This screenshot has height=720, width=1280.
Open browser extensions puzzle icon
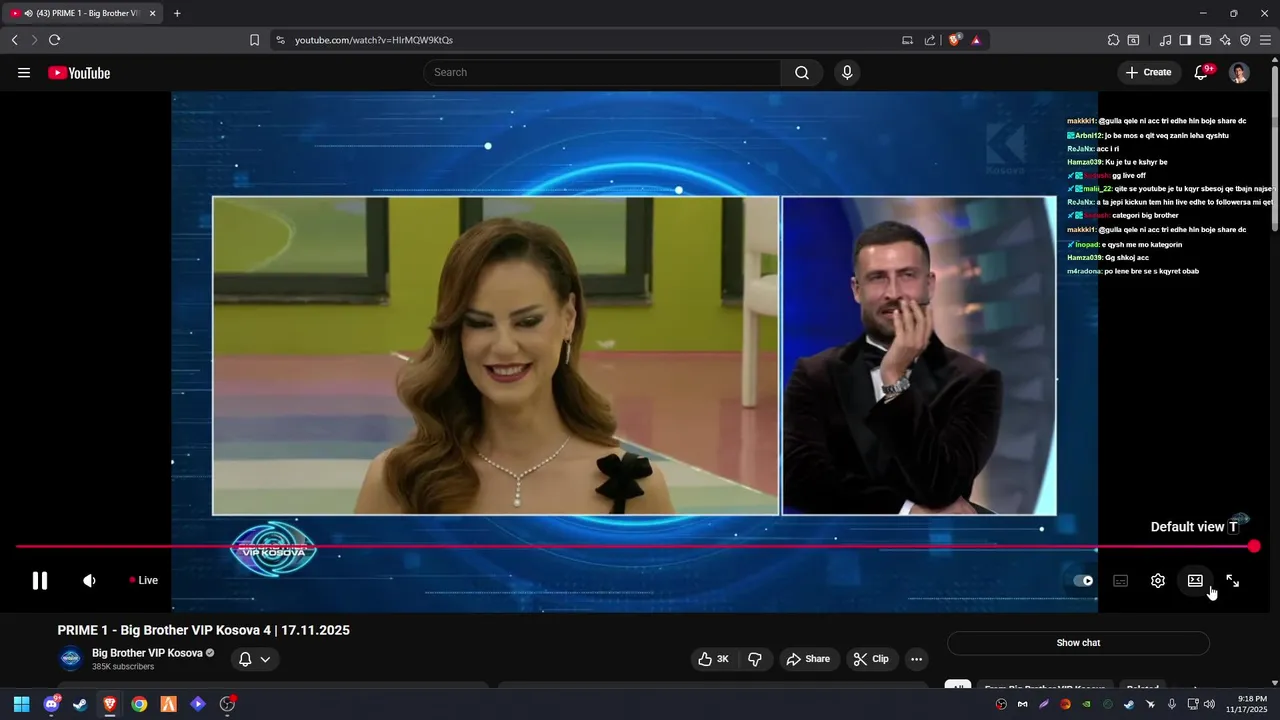tap(1113, 40)
